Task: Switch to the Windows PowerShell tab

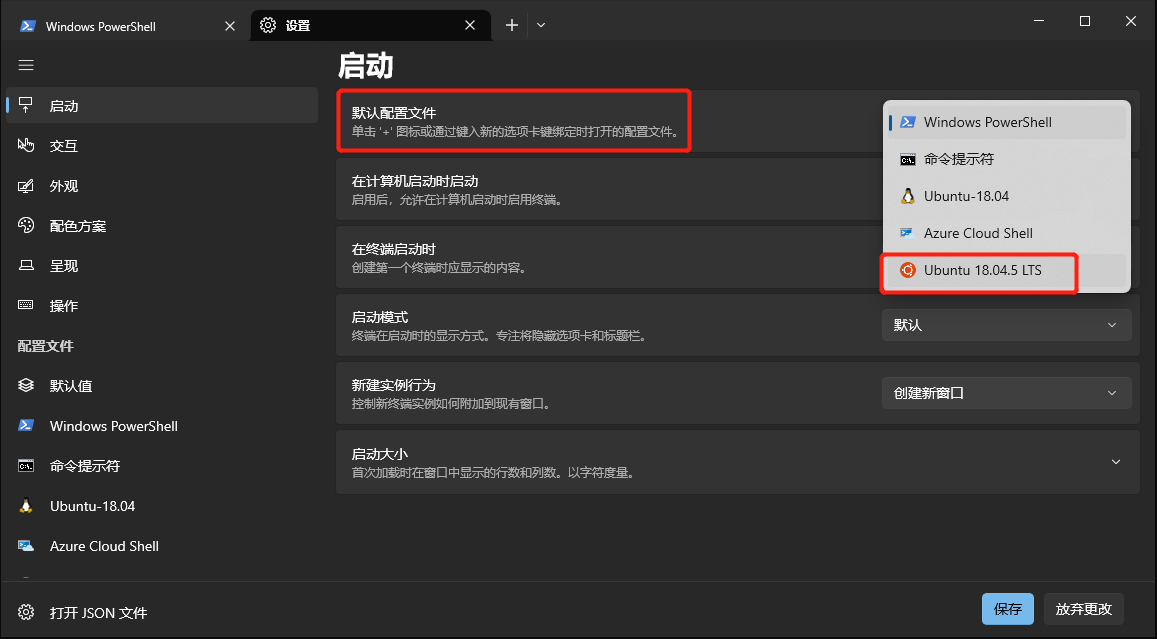Action: click(124, 26)
